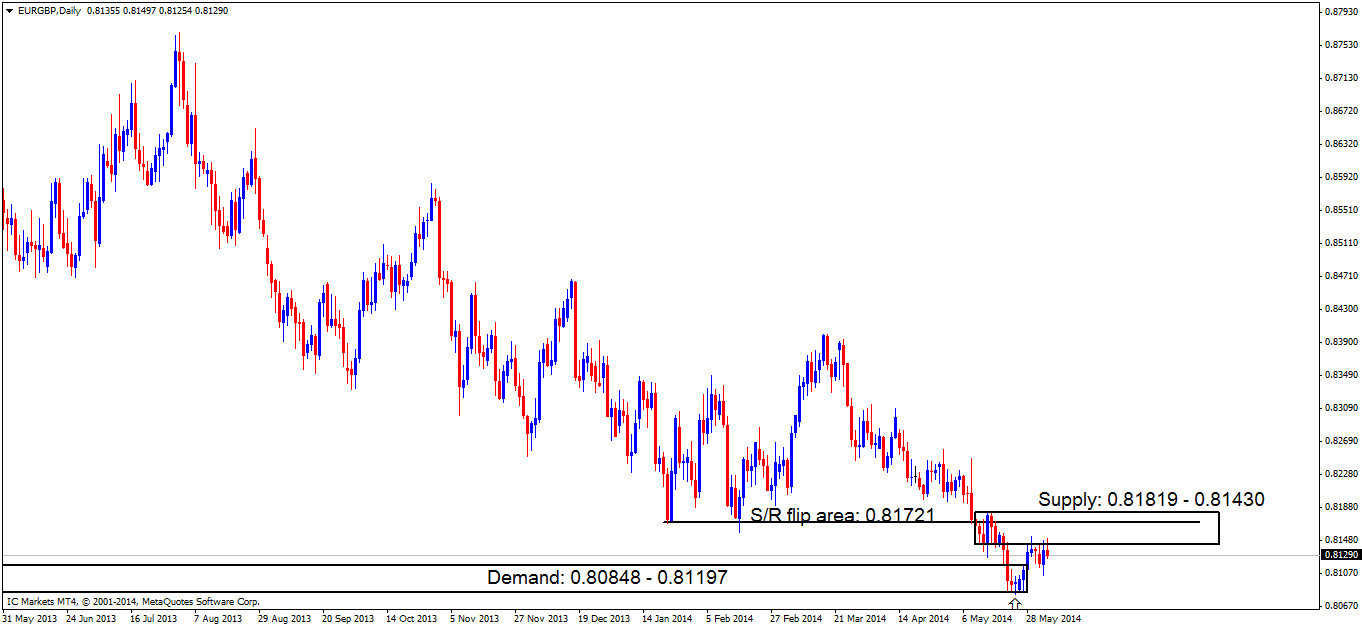Click the open price value 0.81355
Viewport: 1362px width, 627px height.
pyautogui.click(x=104, y=11)
